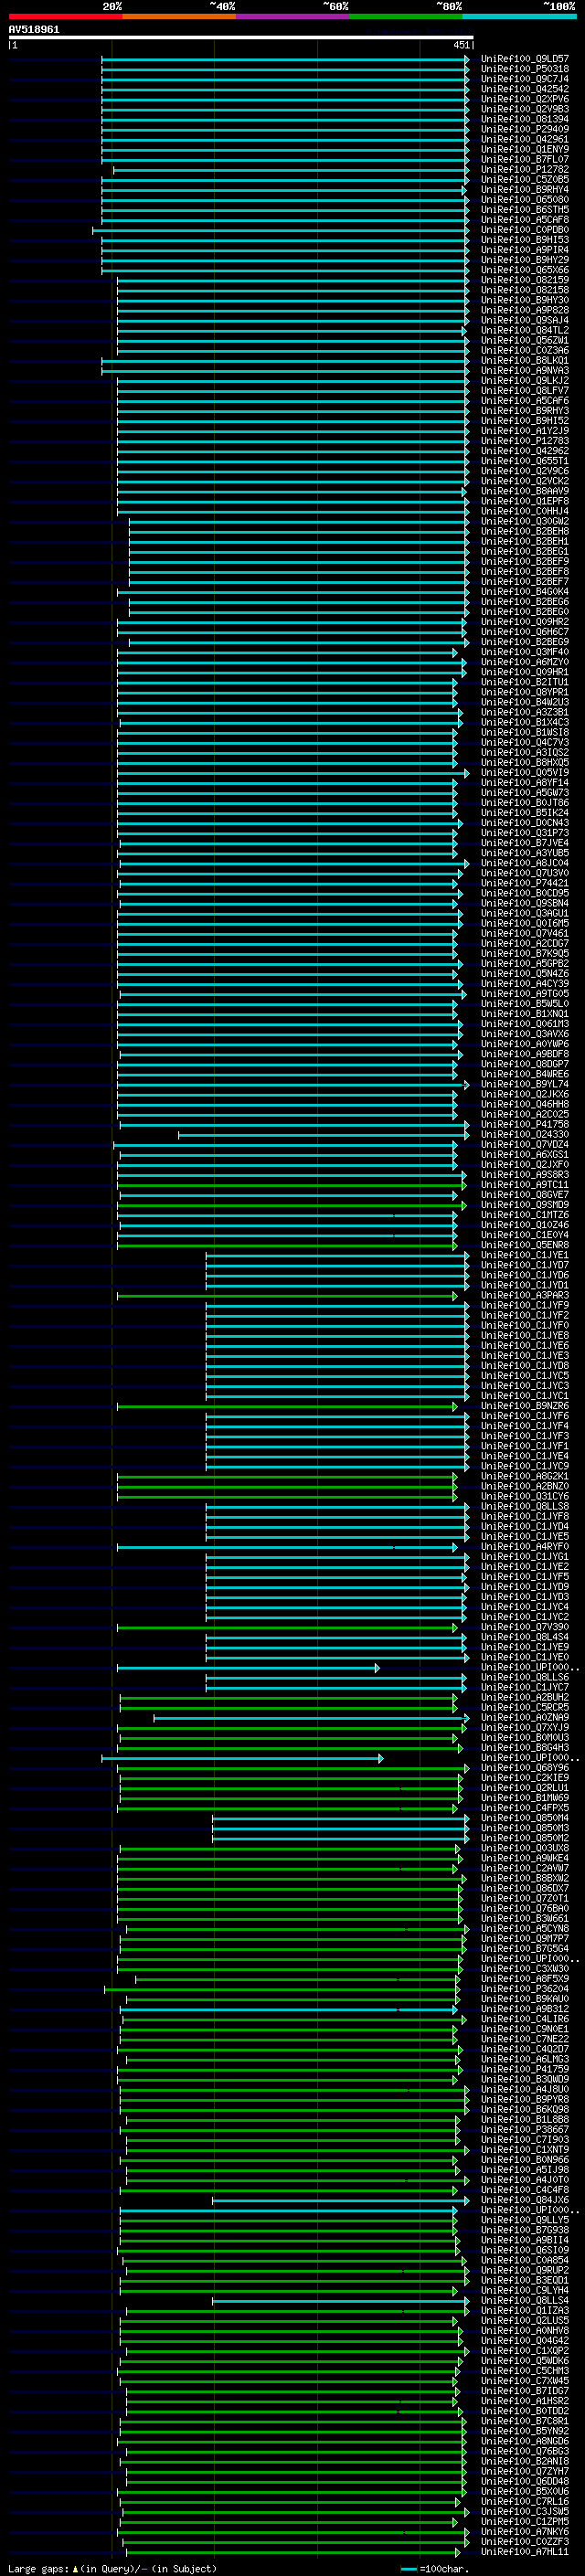Select hit label UniRef100_P12782
585x2576 pixels.
click(525, 170)
